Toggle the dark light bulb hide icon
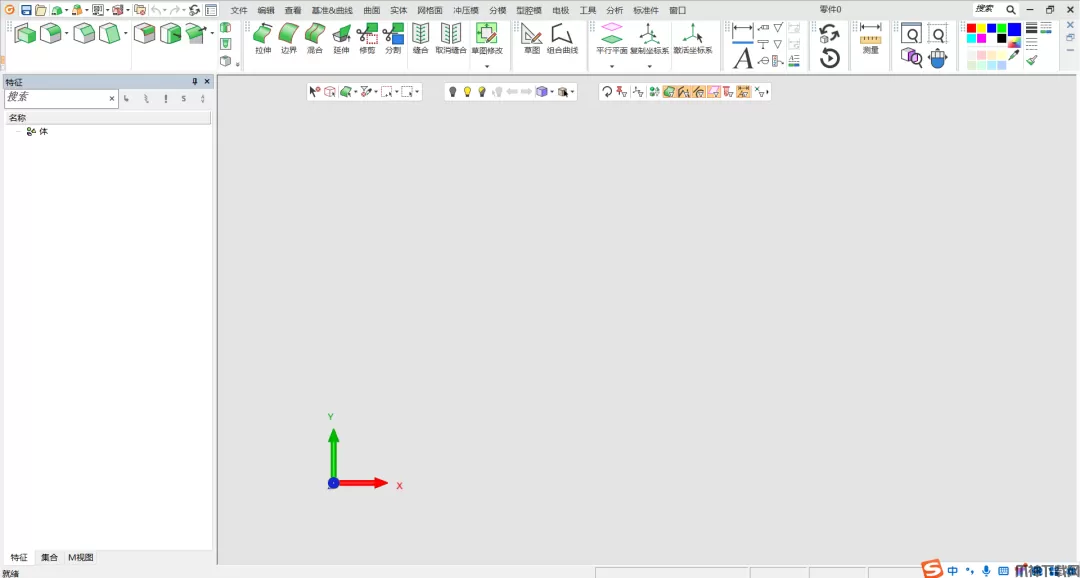The image size is (1080, 578). click(x=452, y=92)
